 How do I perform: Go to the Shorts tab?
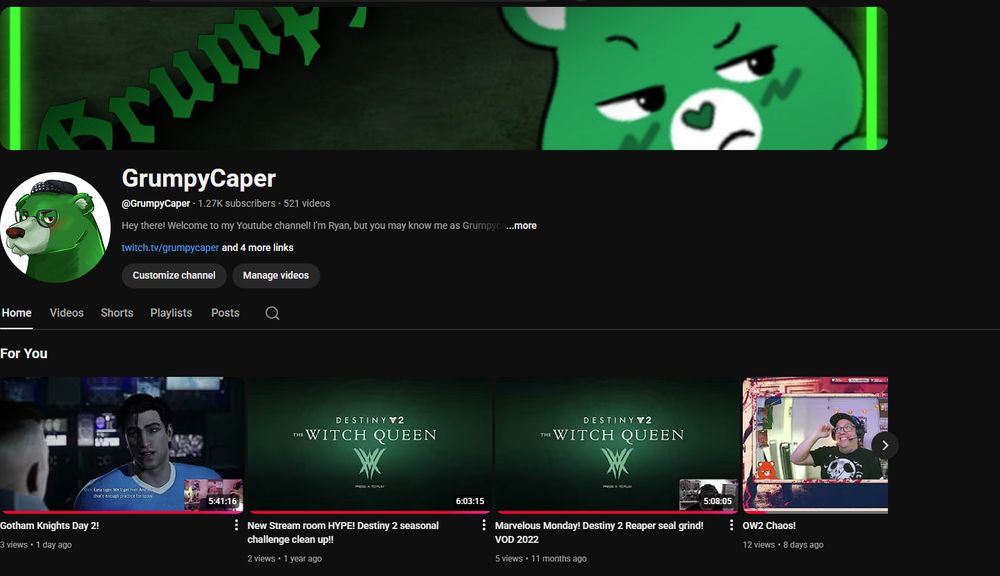click(117, 313)
